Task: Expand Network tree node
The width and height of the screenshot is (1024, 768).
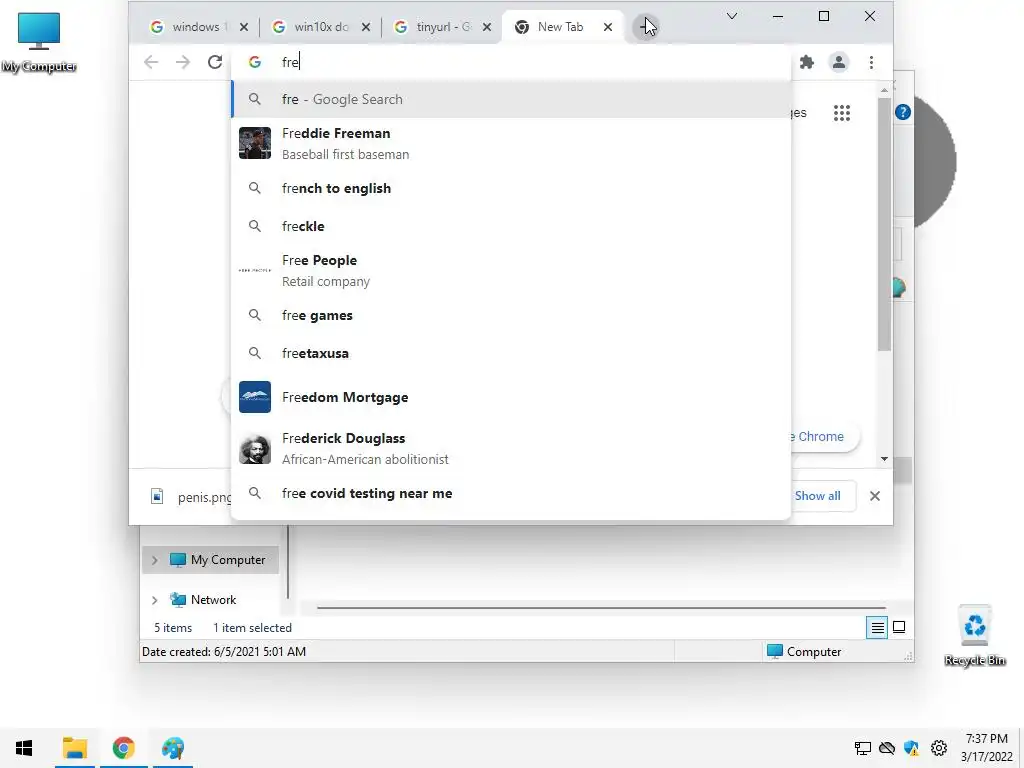Action: click(154, 600)
